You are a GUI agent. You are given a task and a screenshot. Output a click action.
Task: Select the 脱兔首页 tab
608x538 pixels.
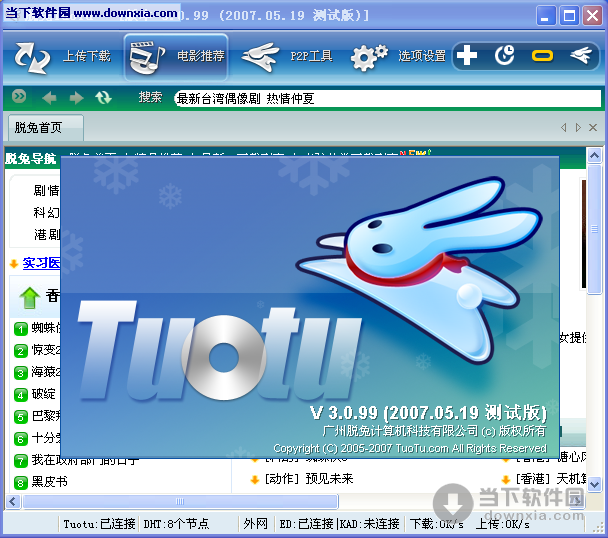[38, 128]
